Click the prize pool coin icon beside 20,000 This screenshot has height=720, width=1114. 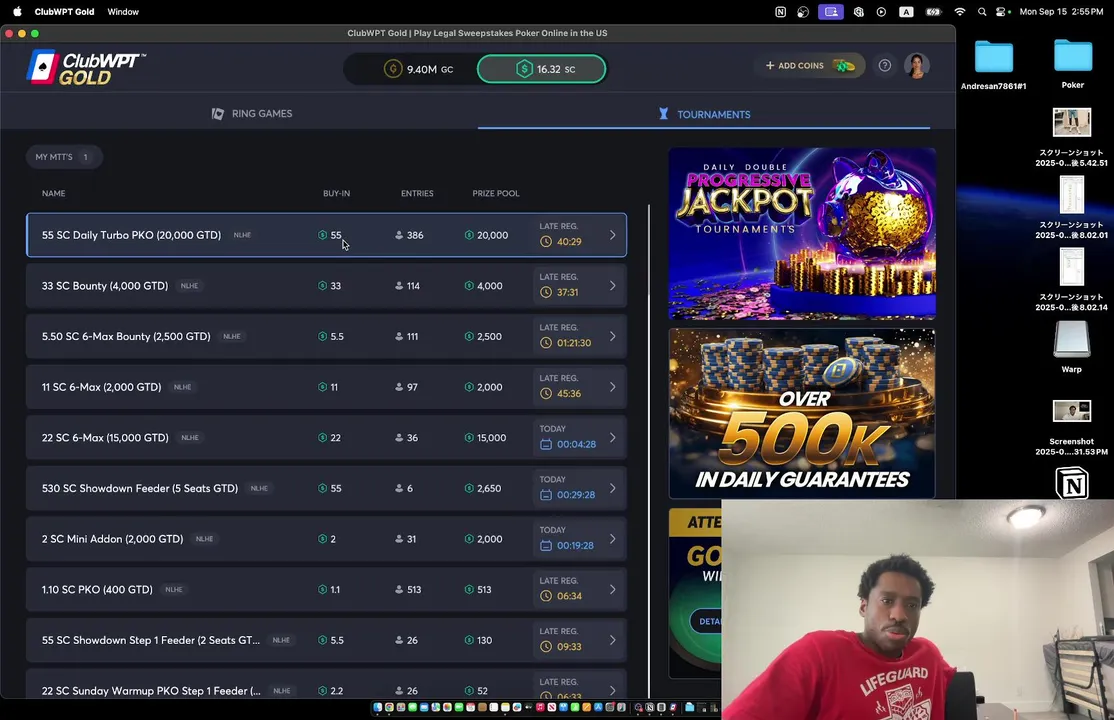(x=469, y=235)
